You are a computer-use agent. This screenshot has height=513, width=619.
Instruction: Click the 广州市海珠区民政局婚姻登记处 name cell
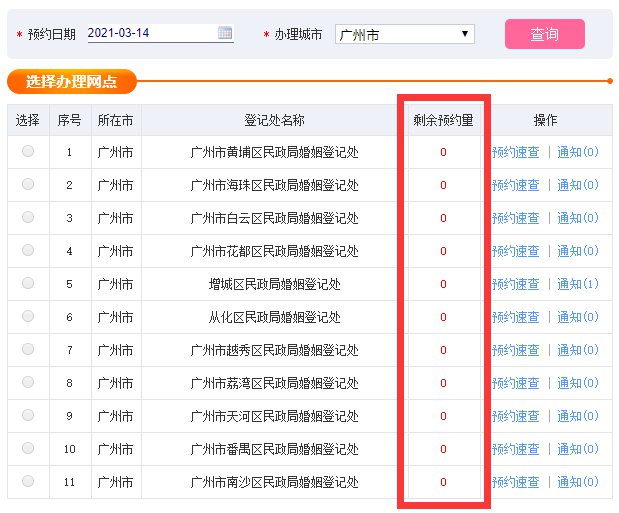pyautogui.click(x=274, y=185)
